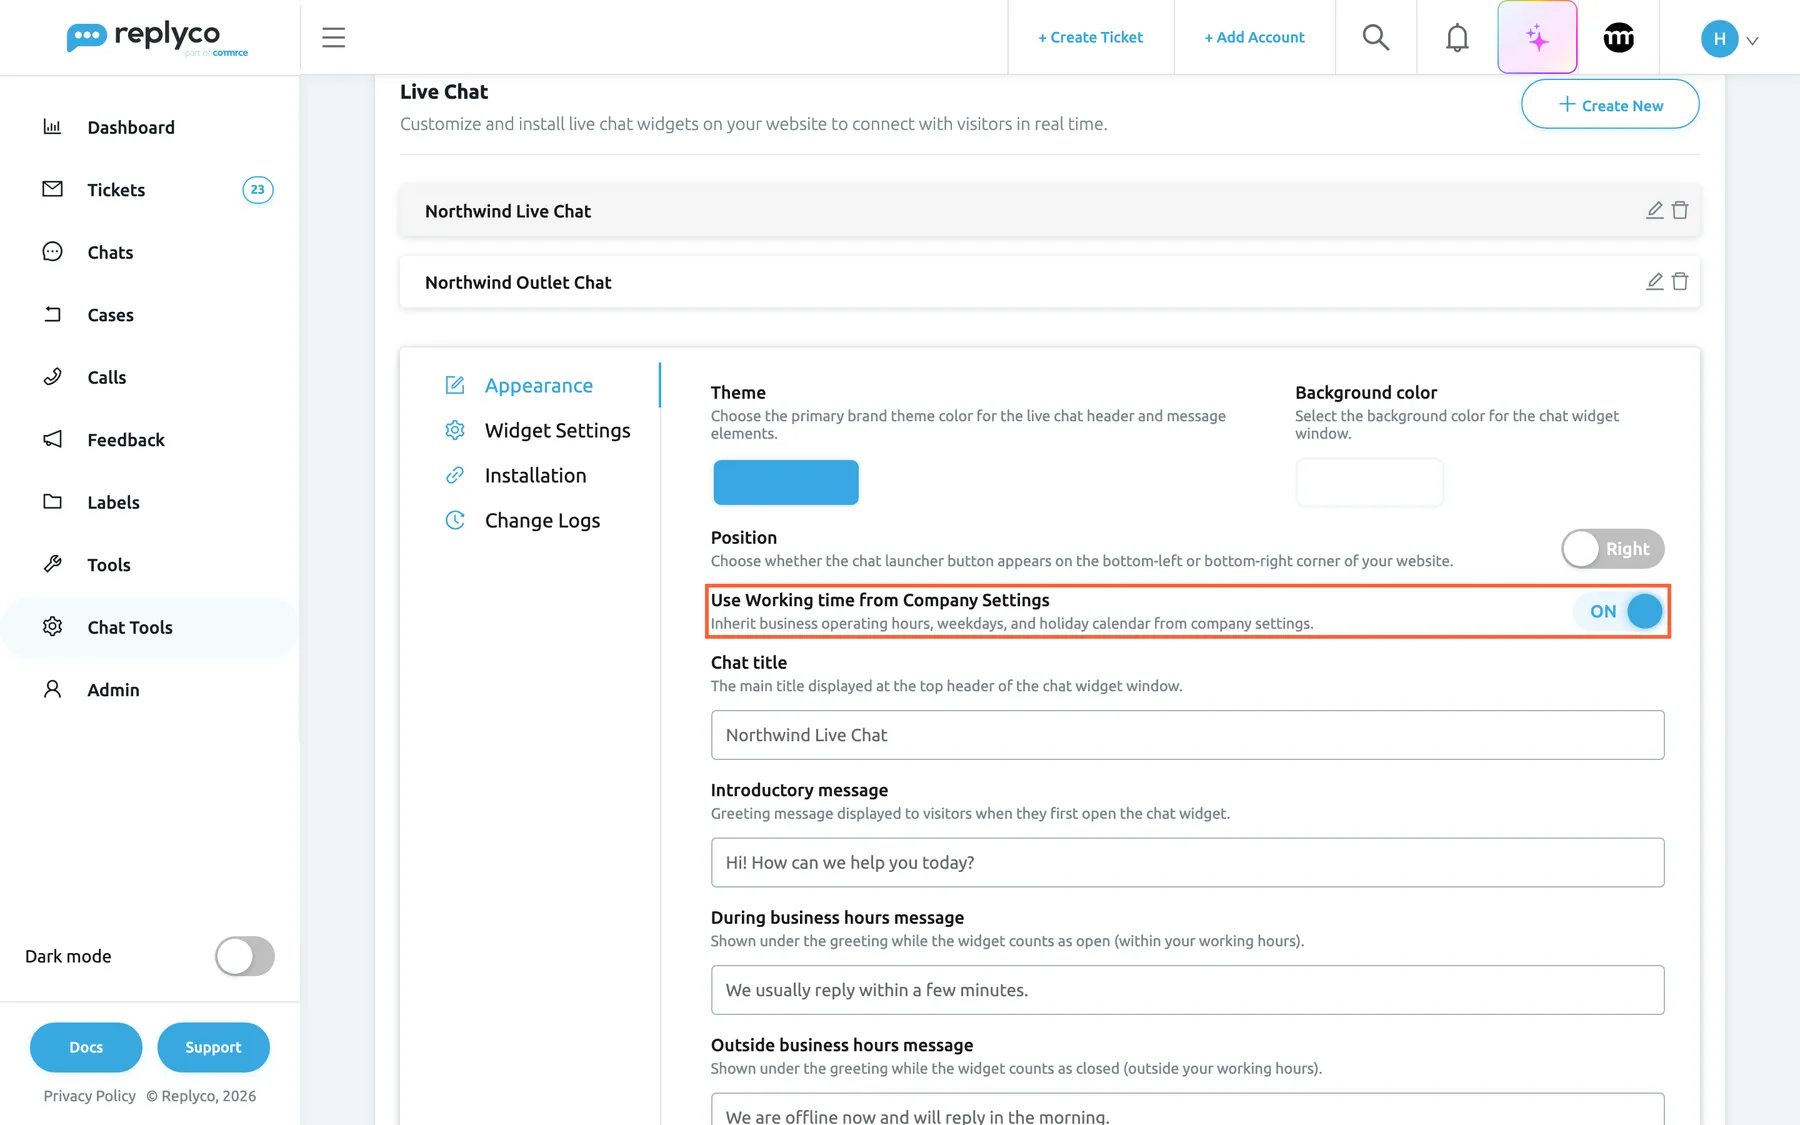Click + Add Account
The image size is (1800, 1125).
tap(1254, 37)
